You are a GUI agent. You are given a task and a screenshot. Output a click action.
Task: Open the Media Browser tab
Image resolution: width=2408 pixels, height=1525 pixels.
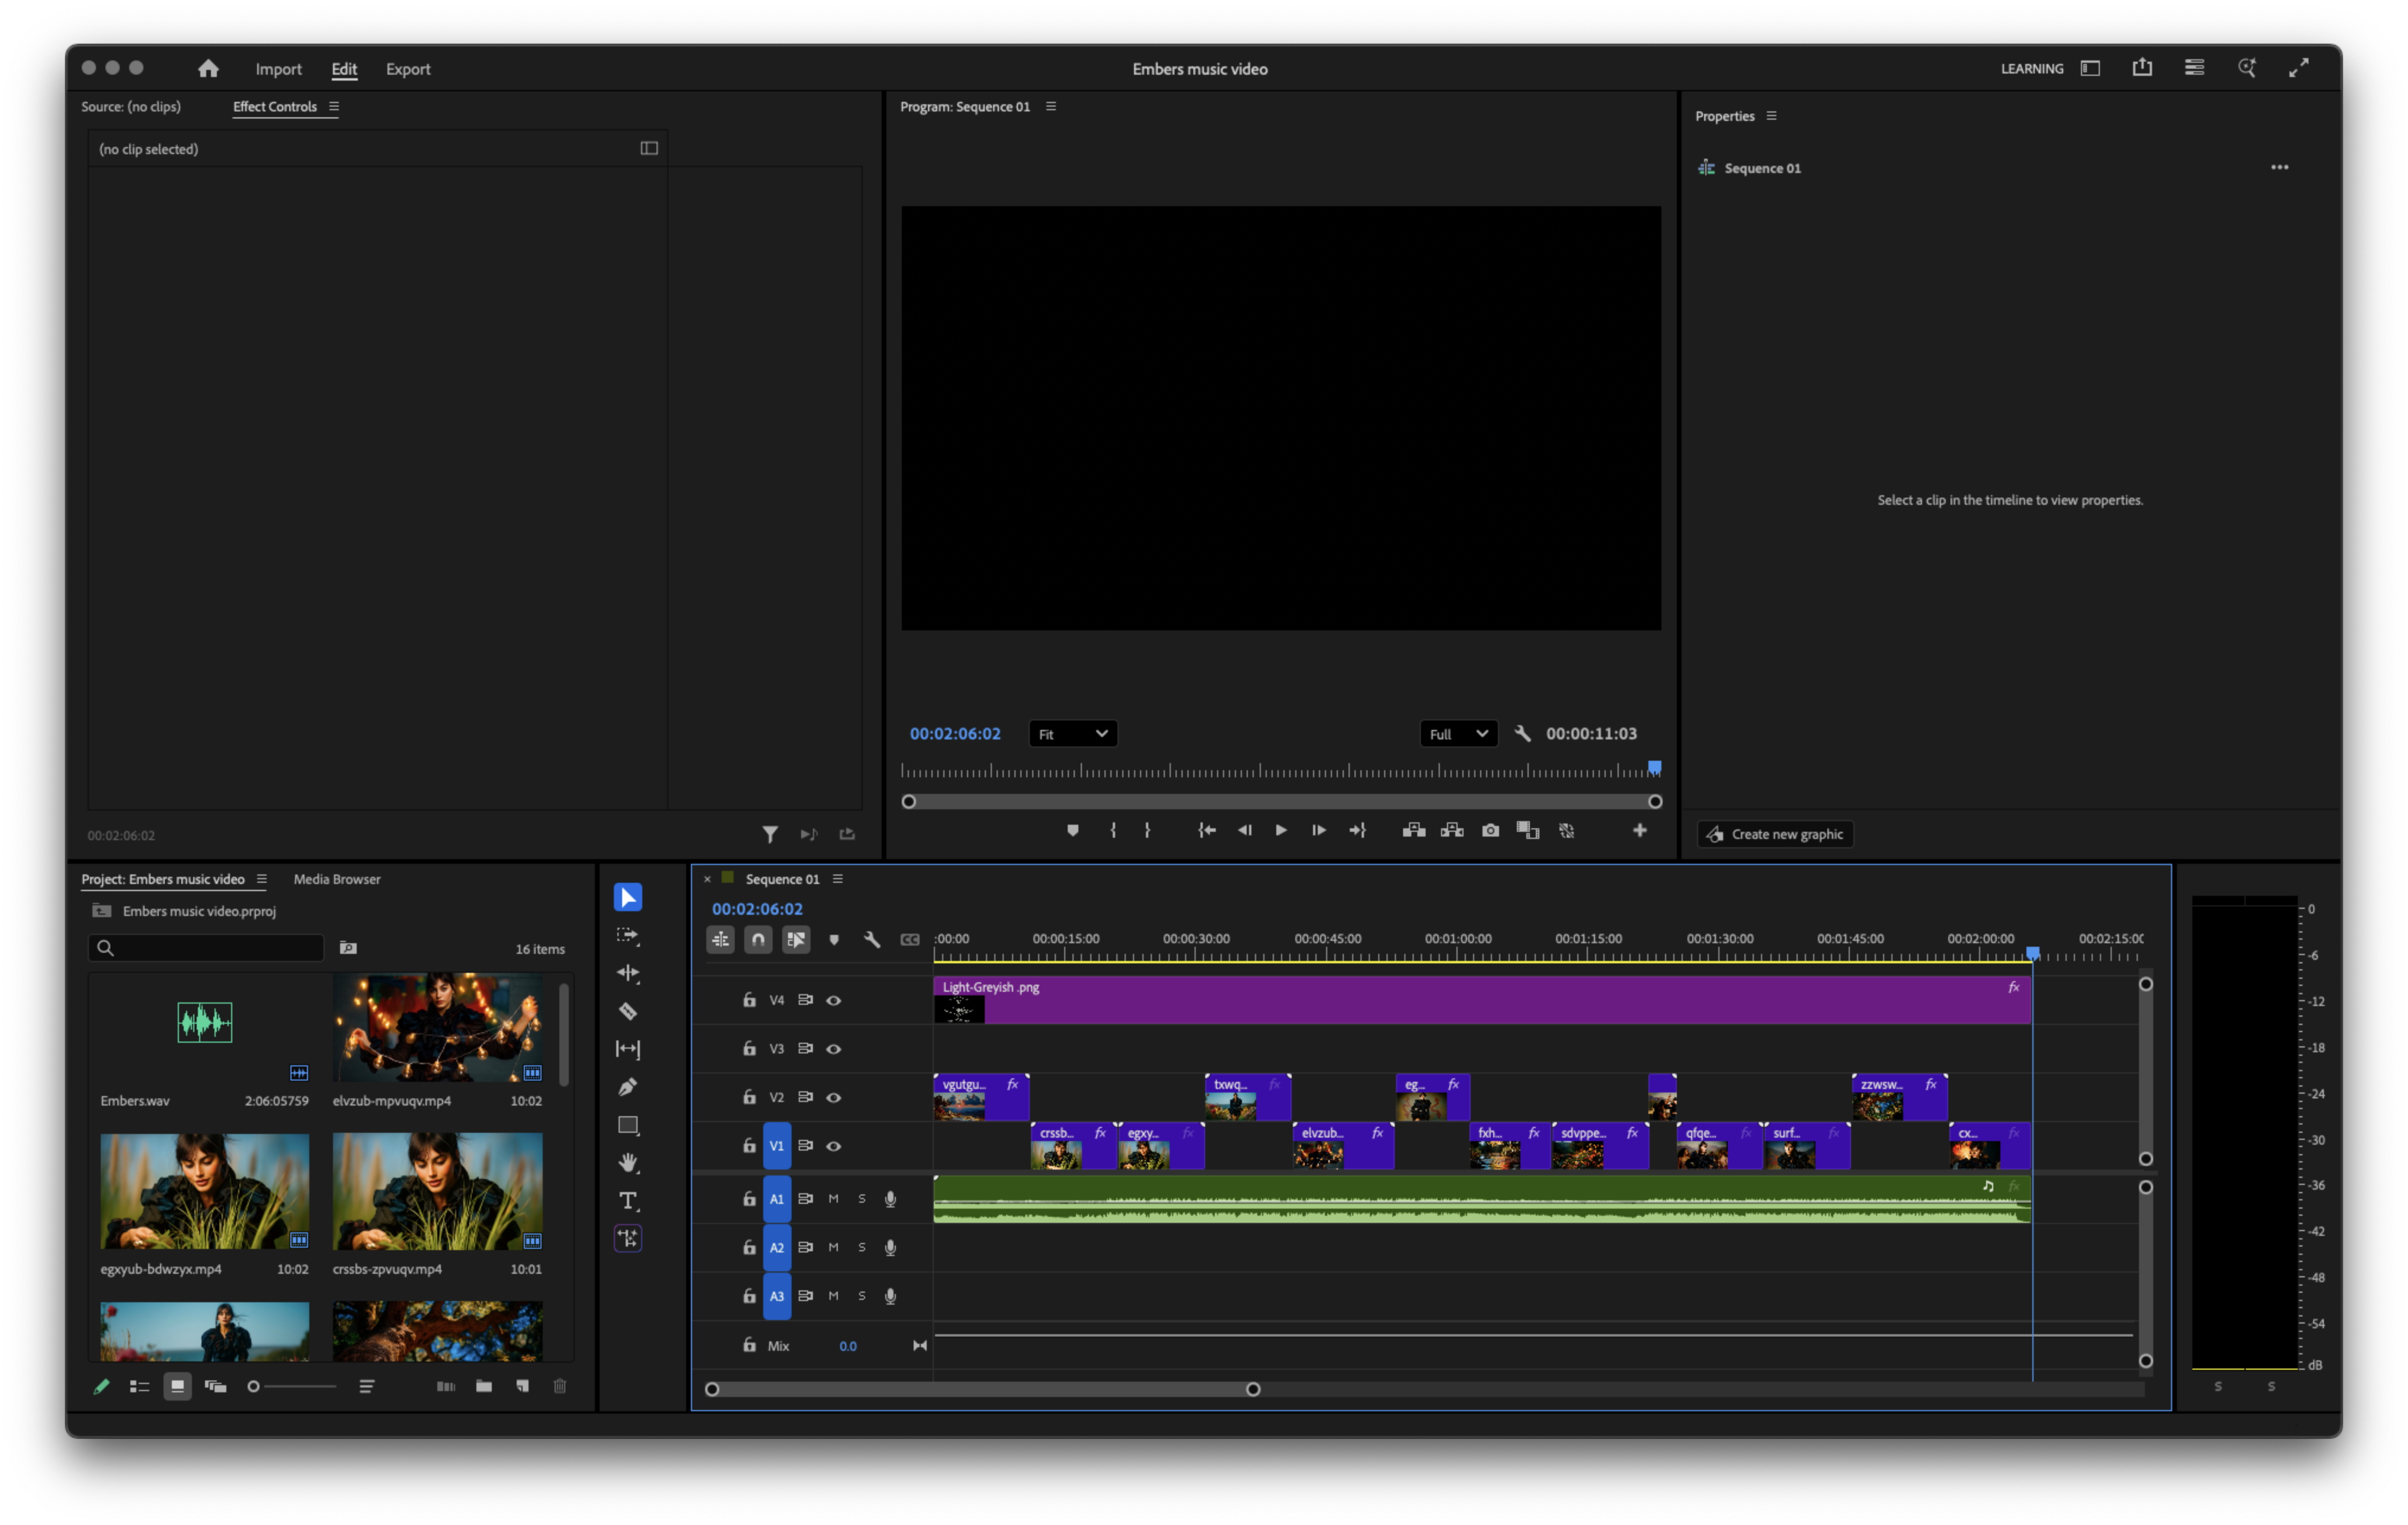click(x=337, y=879)
